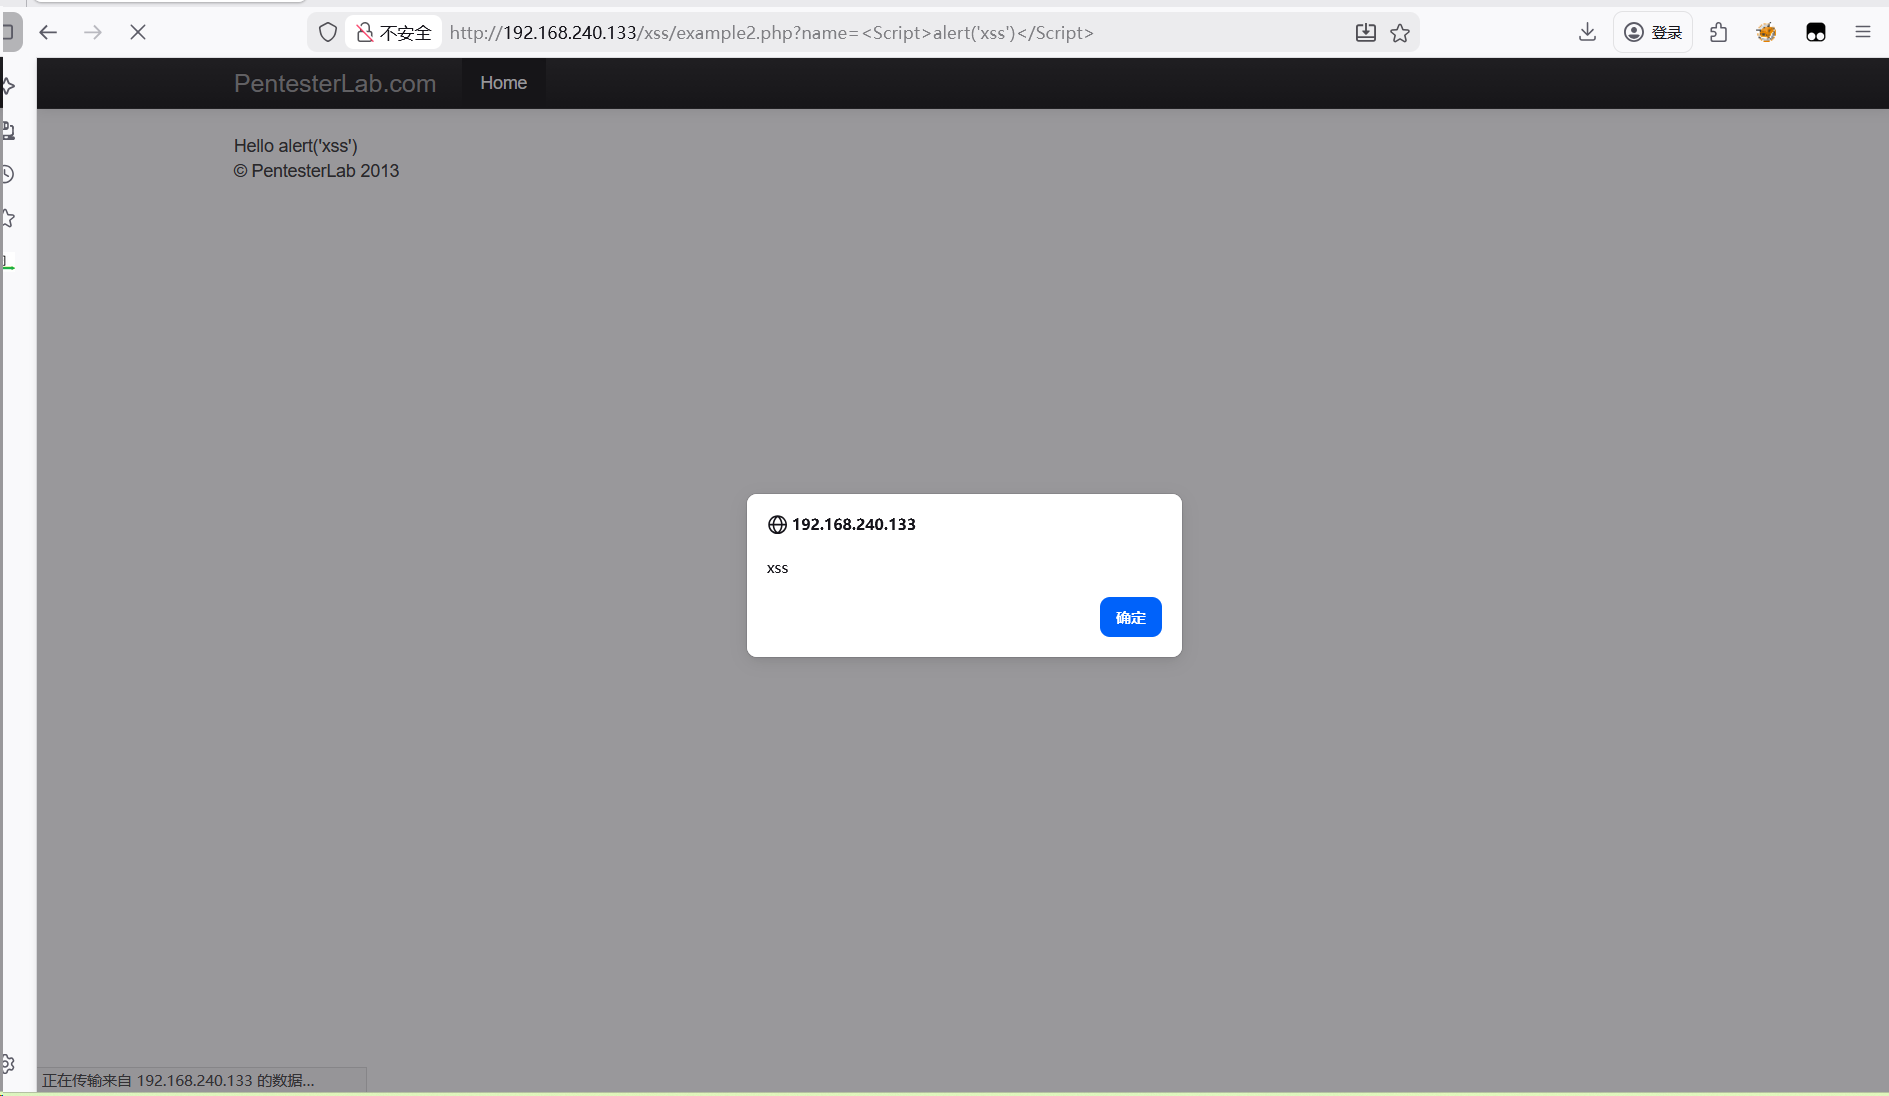
Task: Open the hamburger application menu
Action: [x=1862, y=32]
